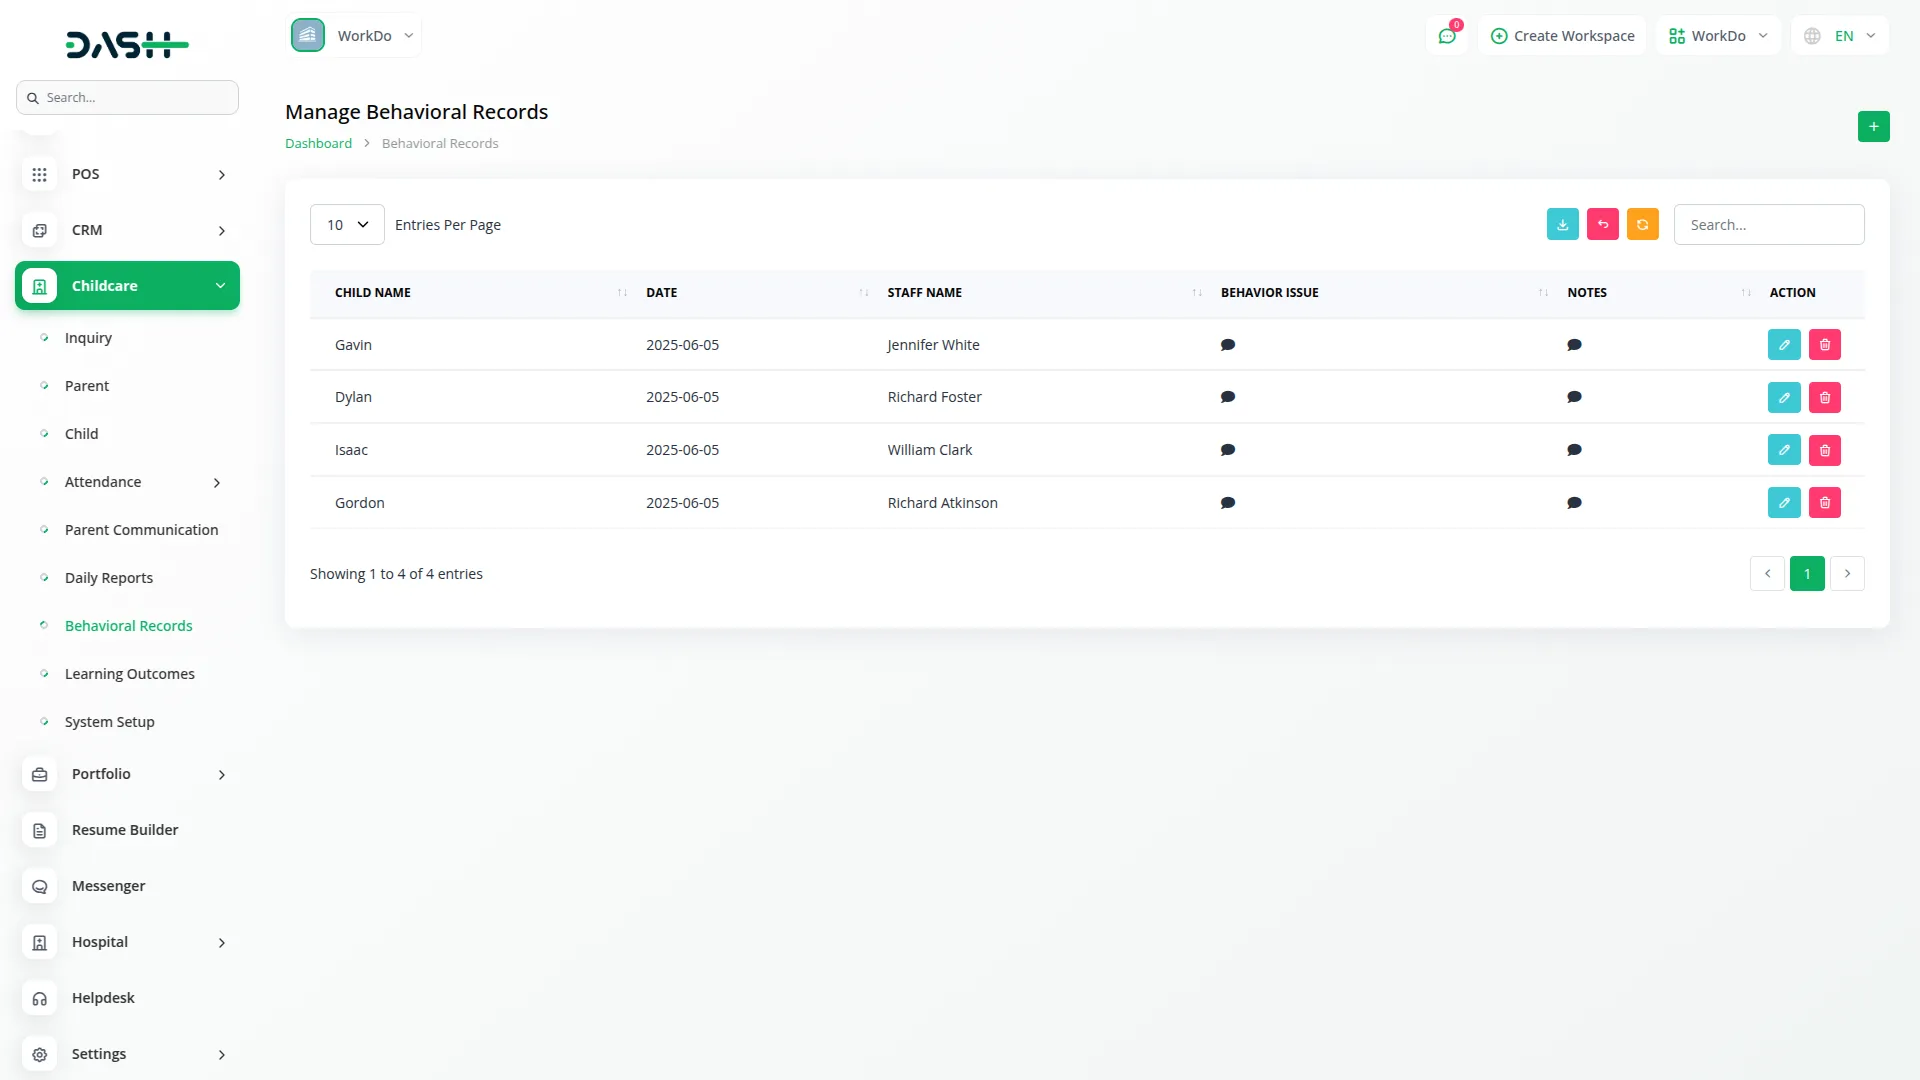Open Daily Reports from sidebar

pyautogui.click(x=108, y=578)
